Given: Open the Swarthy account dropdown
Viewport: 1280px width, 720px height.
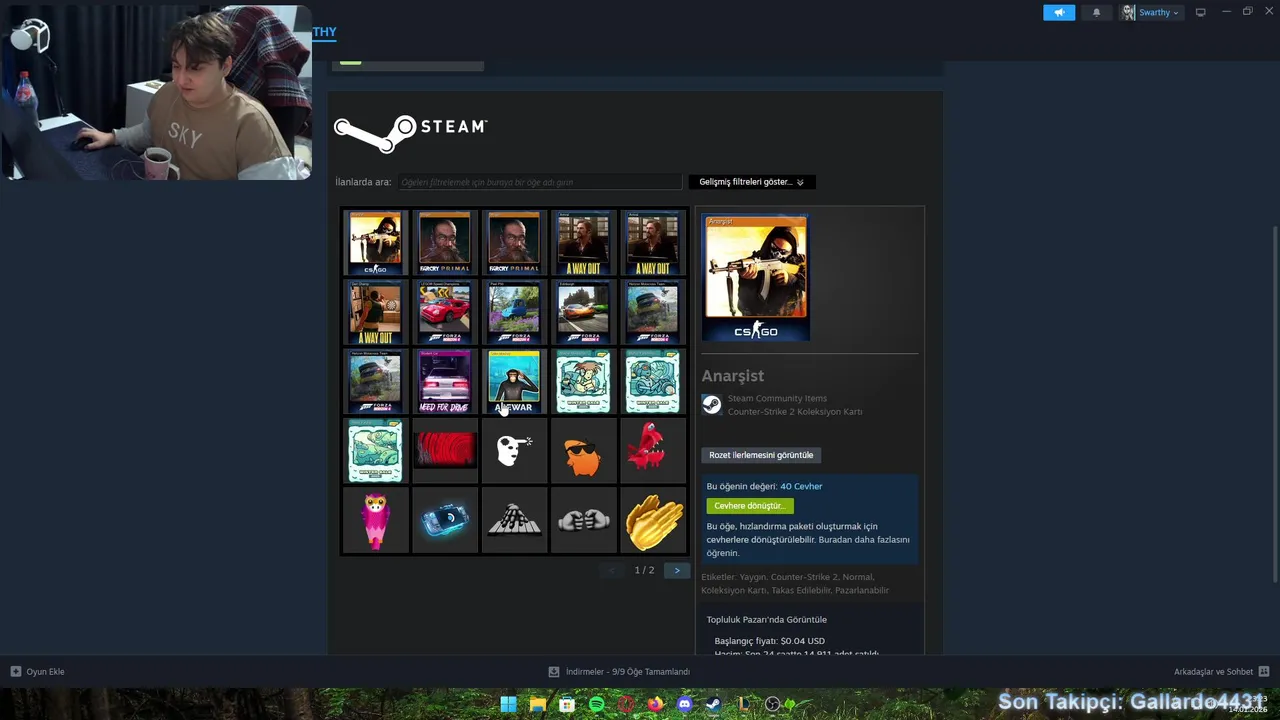Looking at the screenshot, I should coord(1150,12).
